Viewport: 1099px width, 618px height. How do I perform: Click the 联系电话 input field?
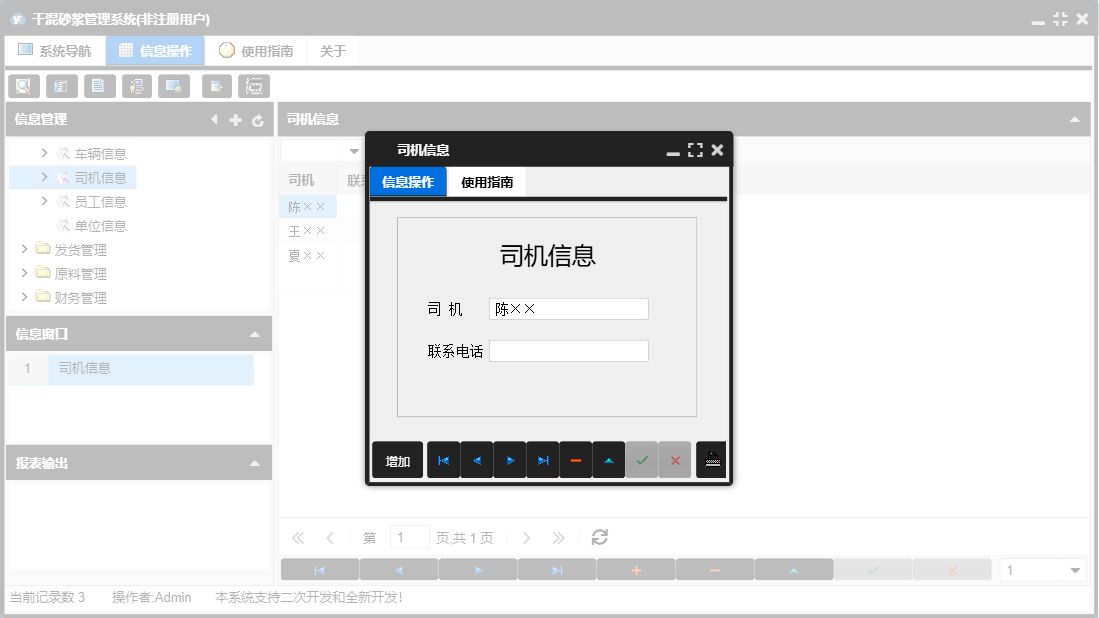tap(568, 350)
